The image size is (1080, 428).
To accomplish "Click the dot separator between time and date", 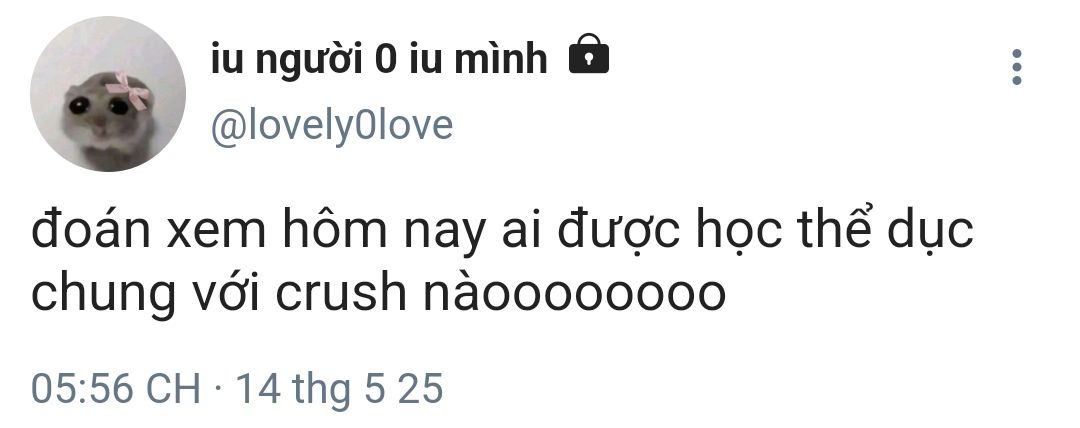I will click(x=218, y=389).
